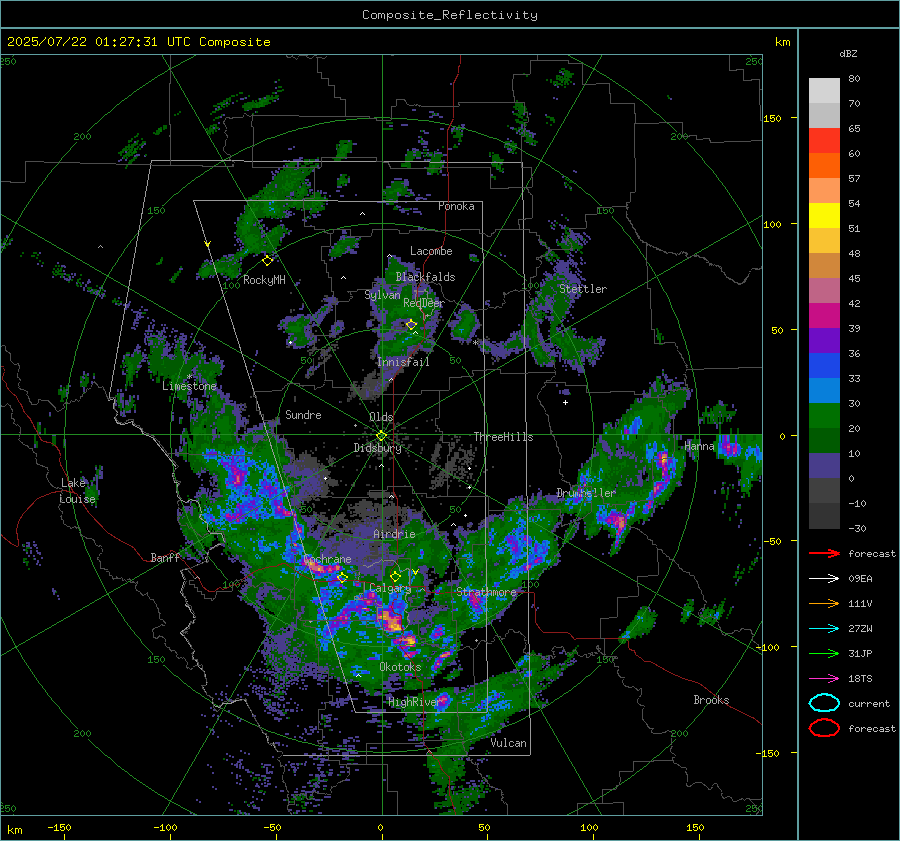This screenshot has width=900, height=841.
Task: Click the 111V legend text
Action: [860, 603]
